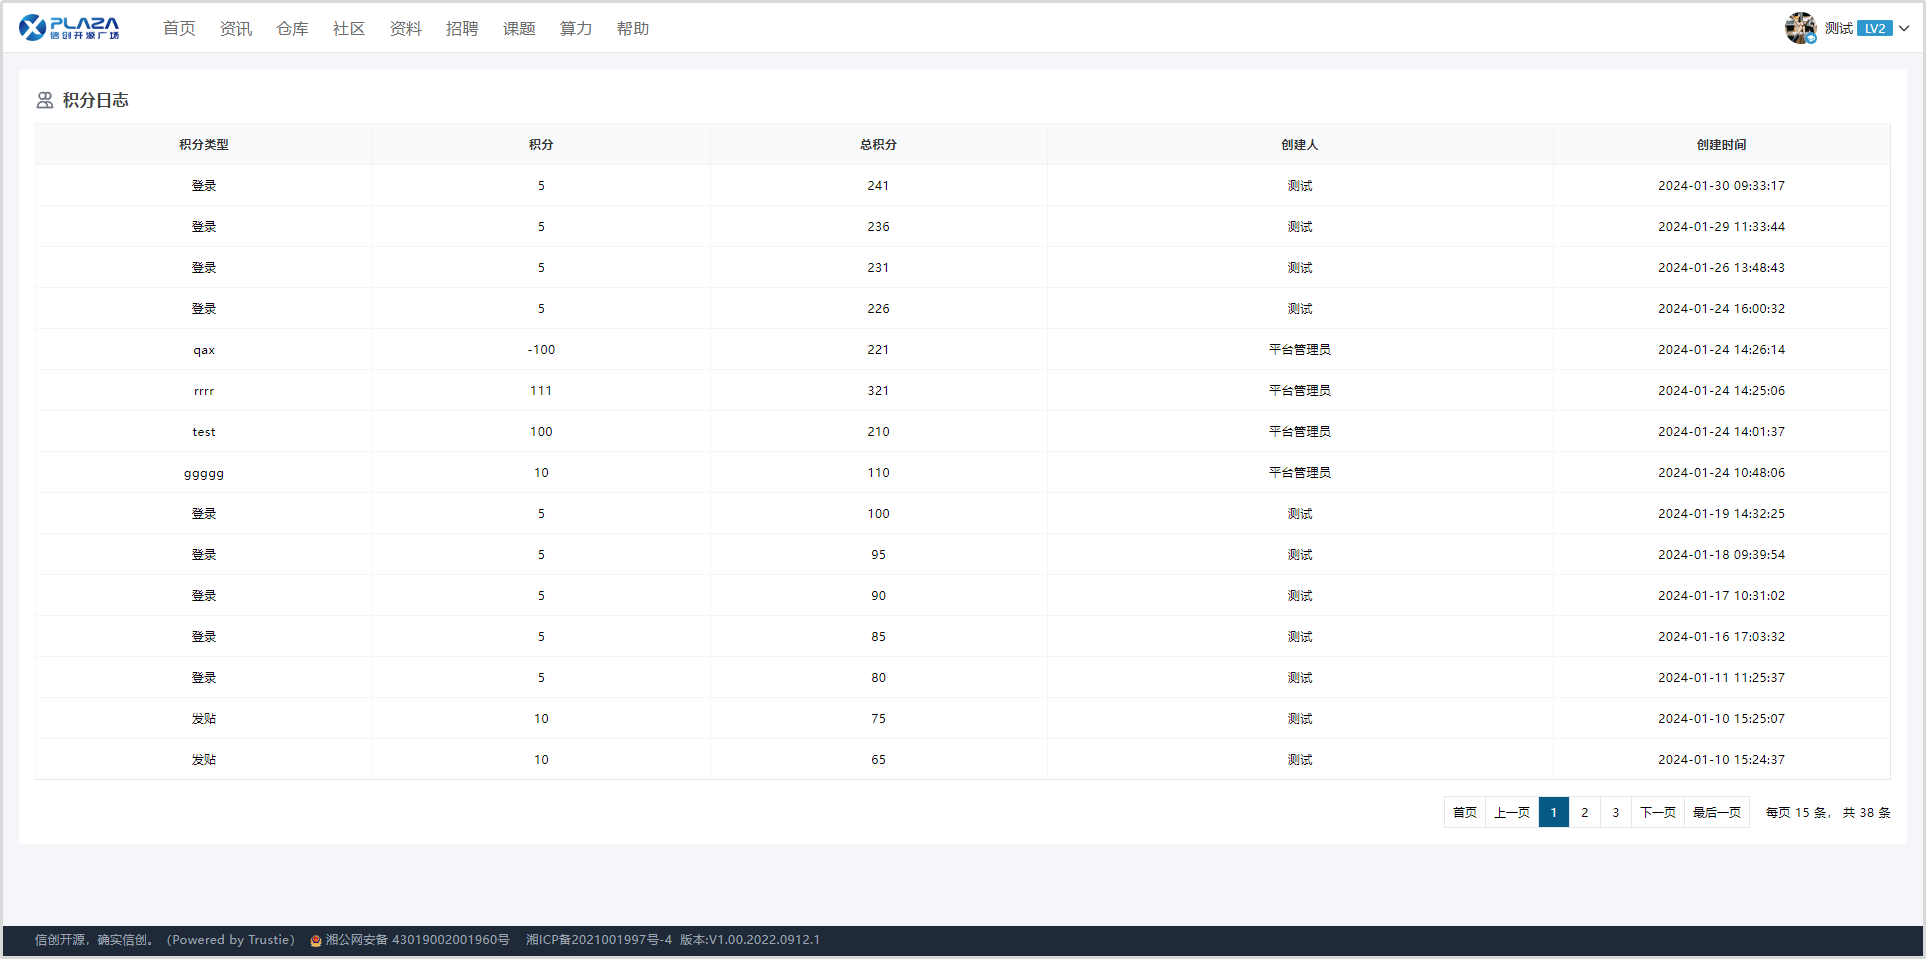Click the 最后一页 last page button
The image size is (1927, 961).
pos(1716,812)
